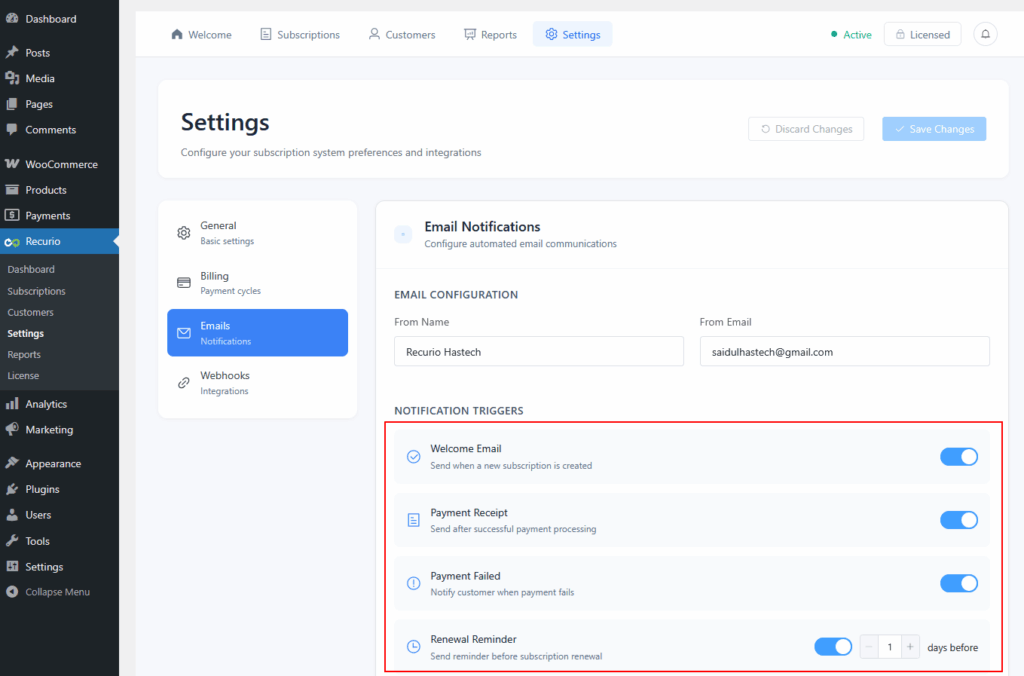Click the Plugins icon in sidebar
The width and height of the screenshot is (1024, 676).
[12, 489]
